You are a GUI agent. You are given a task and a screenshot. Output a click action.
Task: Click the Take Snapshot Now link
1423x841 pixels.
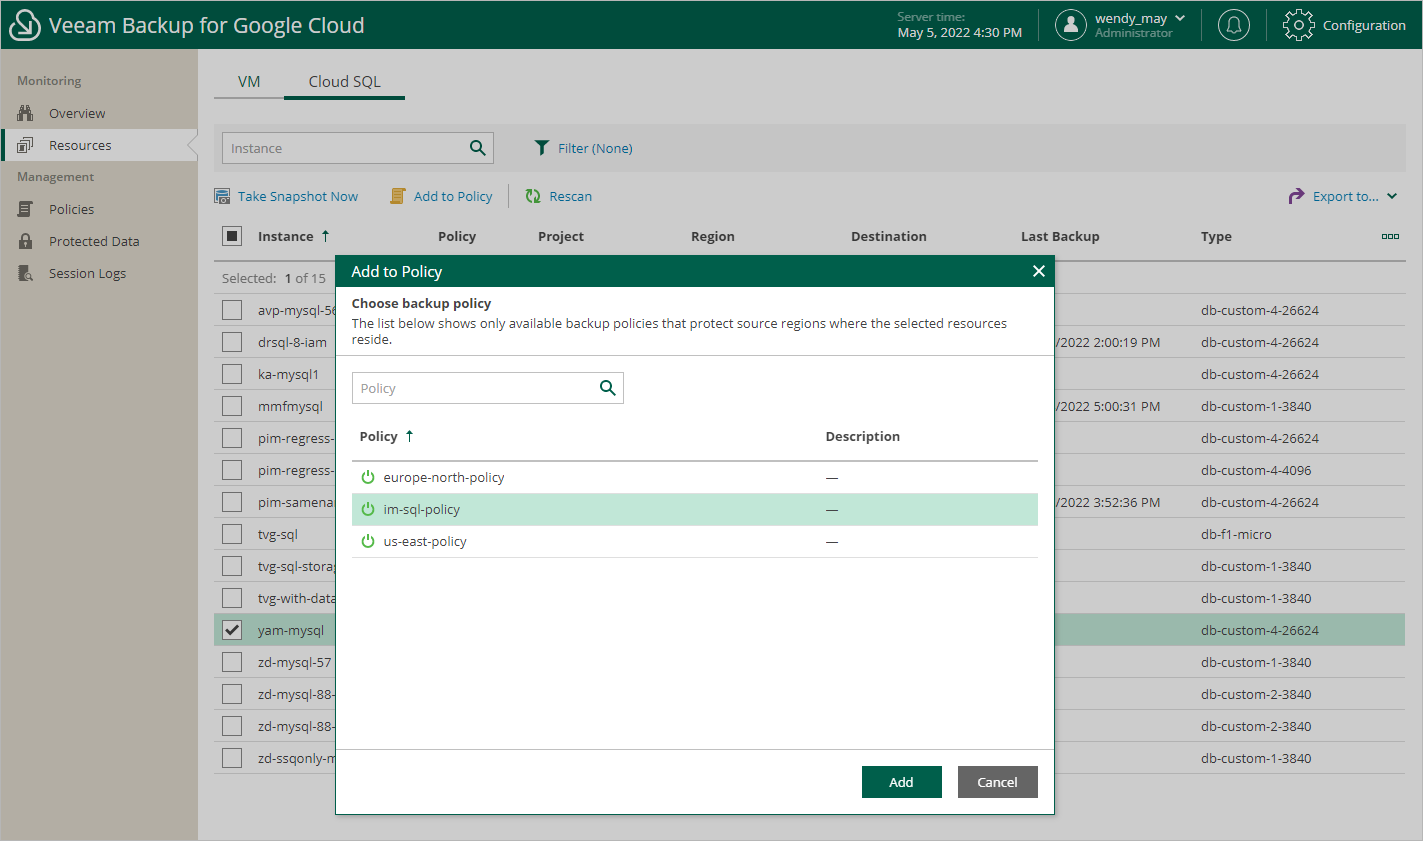click(298, 196)
